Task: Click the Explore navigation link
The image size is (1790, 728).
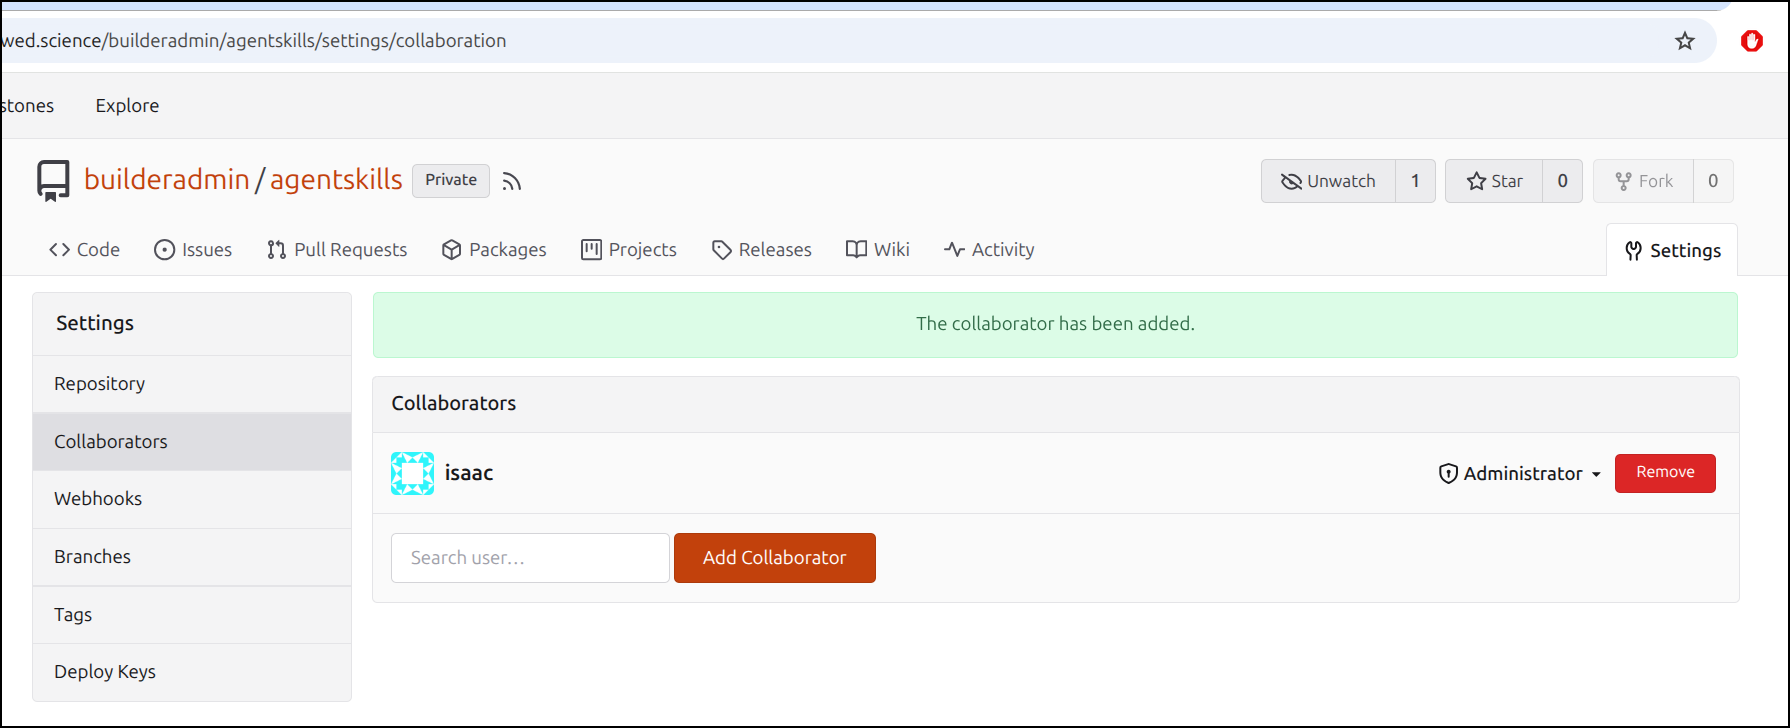Action: (127, 106)
